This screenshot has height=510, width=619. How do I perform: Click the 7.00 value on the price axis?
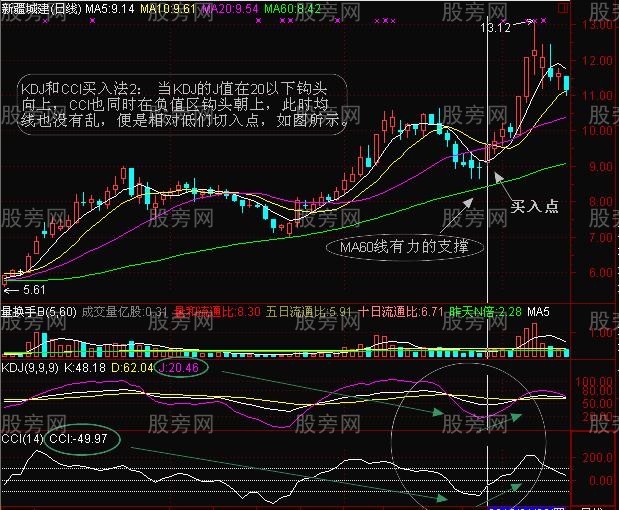601,237
